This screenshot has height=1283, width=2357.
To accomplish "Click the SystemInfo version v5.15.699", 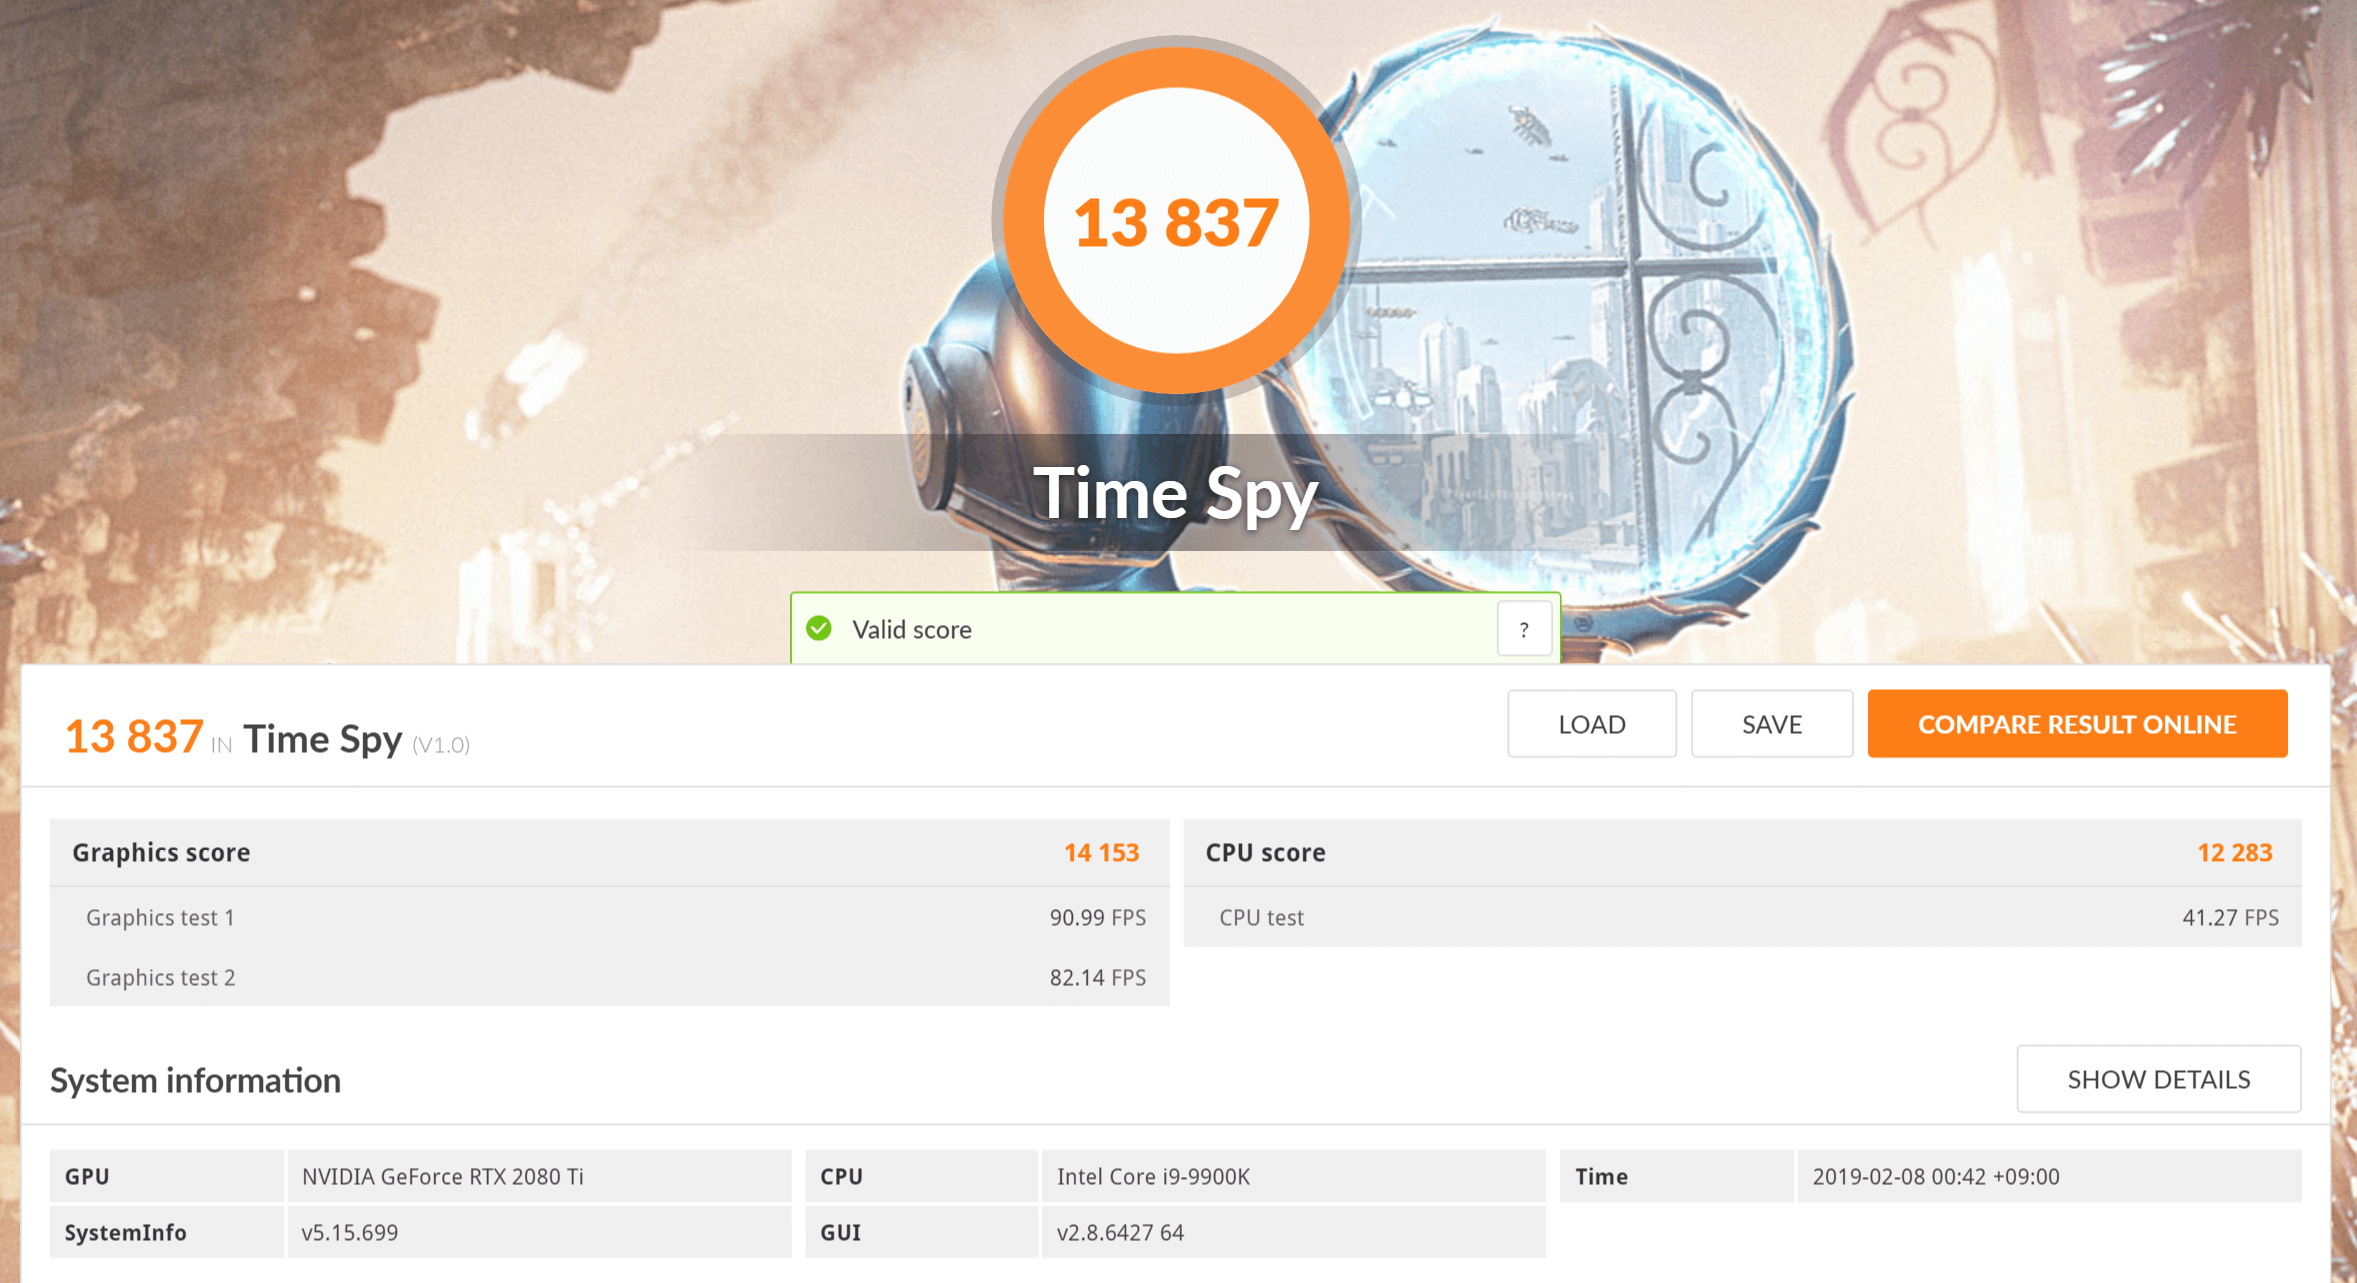I will 538,1233.
